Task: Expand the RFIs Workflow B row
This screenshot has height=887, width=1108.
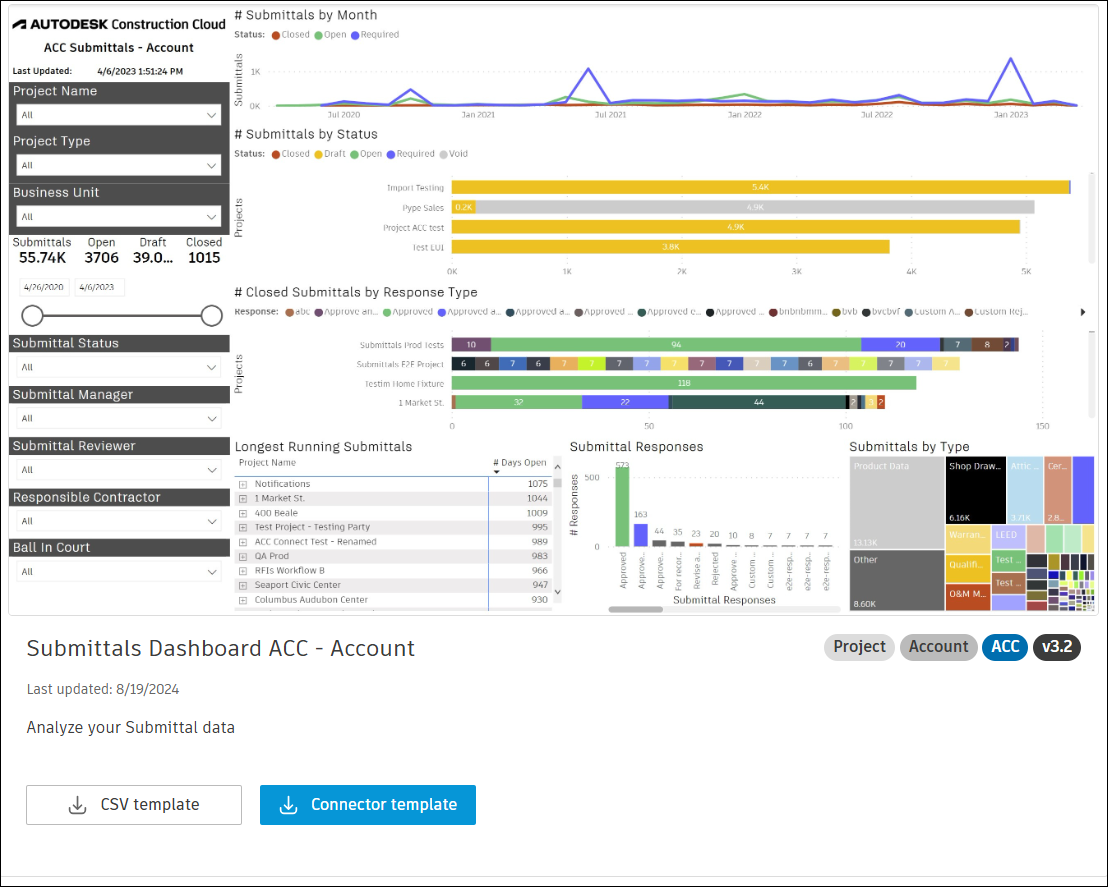Action: (243, 571)
